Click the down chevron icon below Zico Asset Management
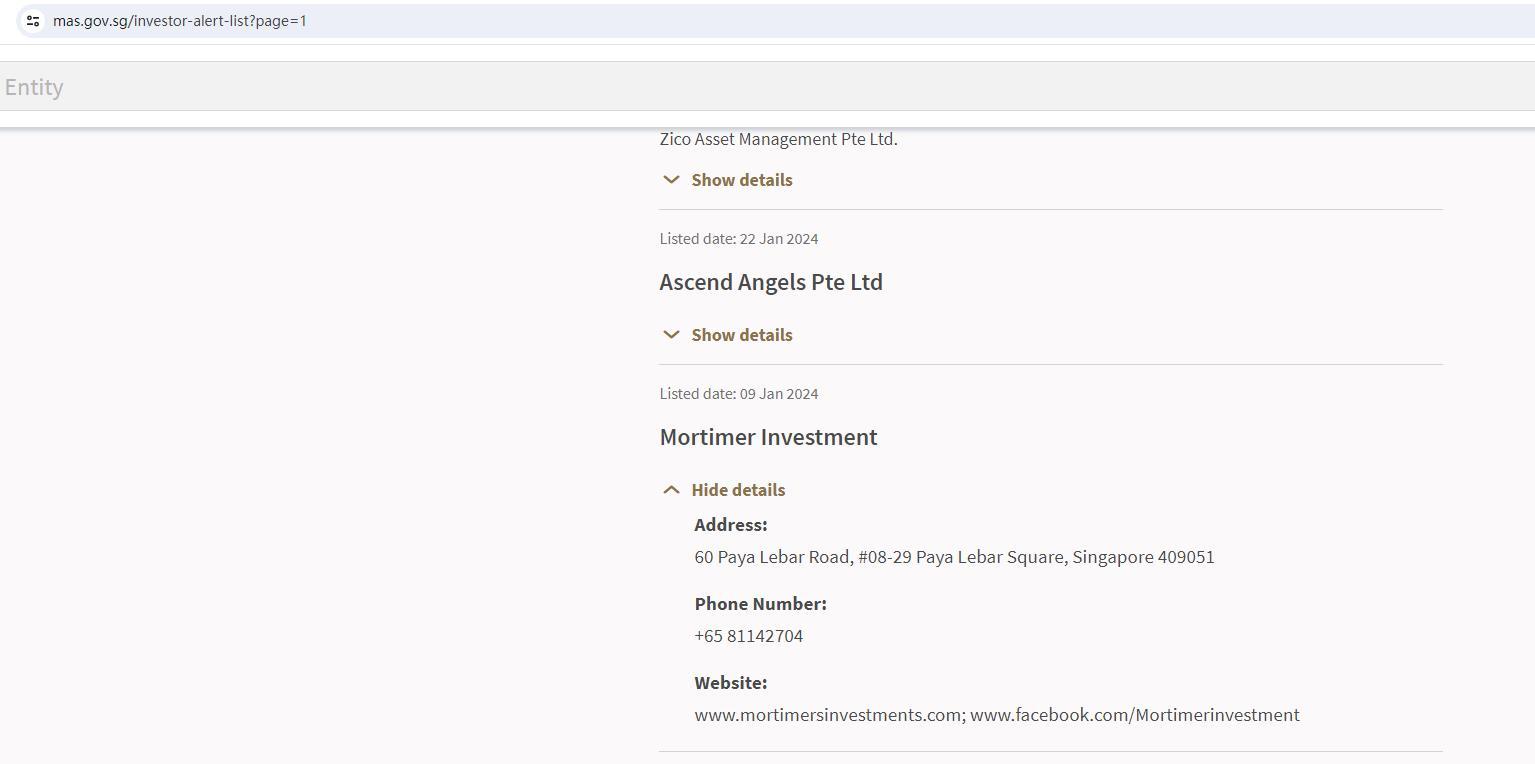Viewport: 1535px width, 764px height. pyautogui.click(x=671, y=180)
